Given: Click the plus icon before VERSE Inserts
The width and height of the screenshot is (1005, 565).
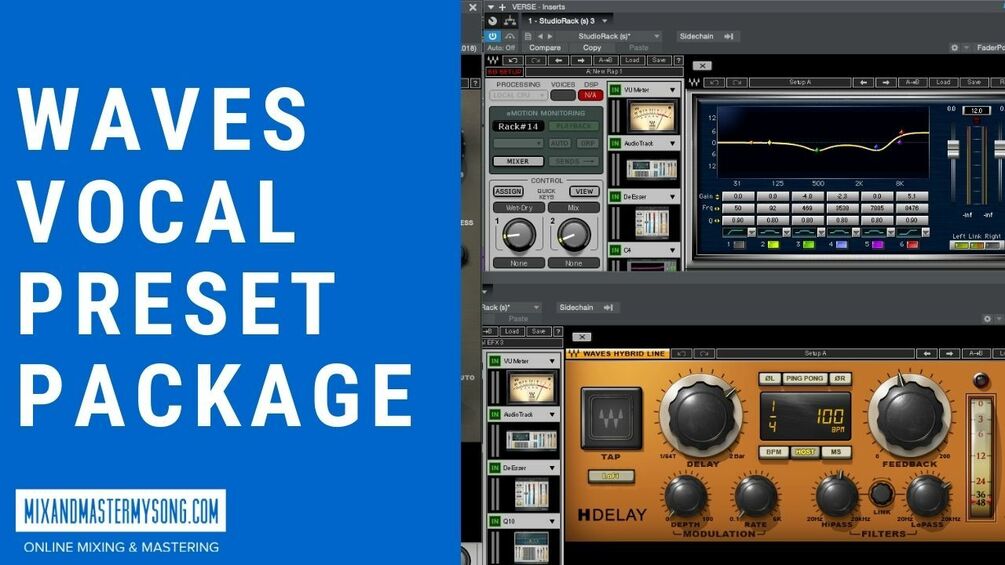Looking at the screenshot, I should [x=502, y=7].
